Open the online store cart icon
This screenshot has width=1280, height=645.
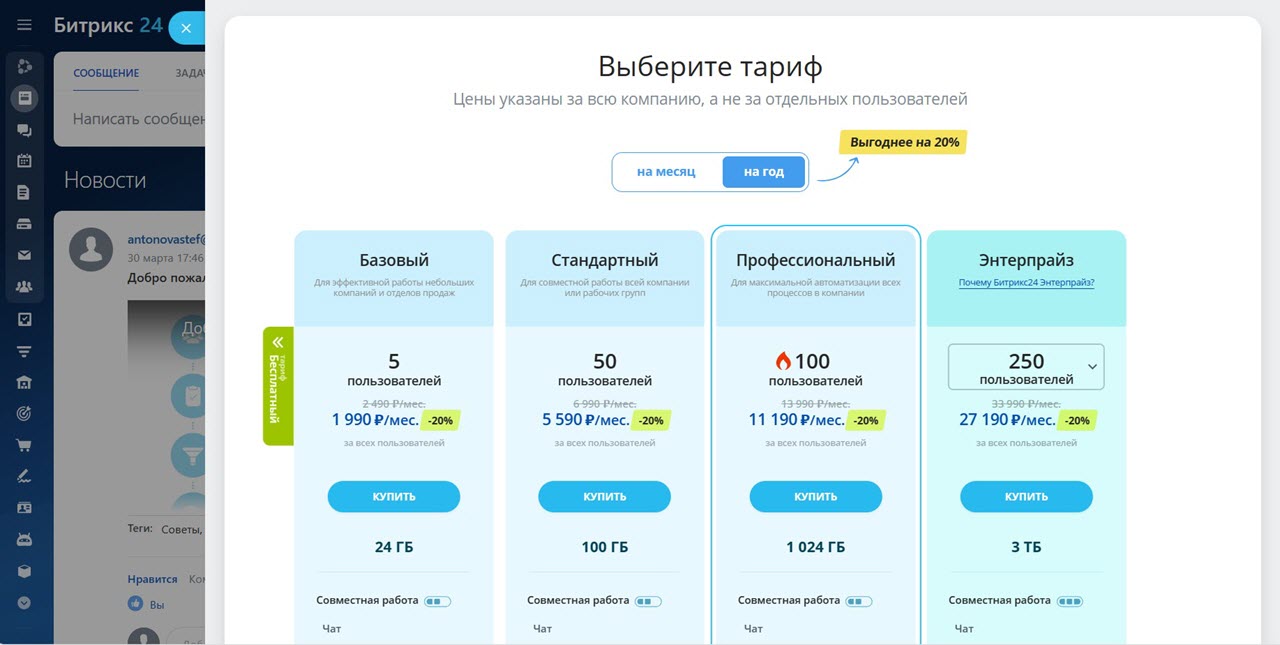pos(24,445)
